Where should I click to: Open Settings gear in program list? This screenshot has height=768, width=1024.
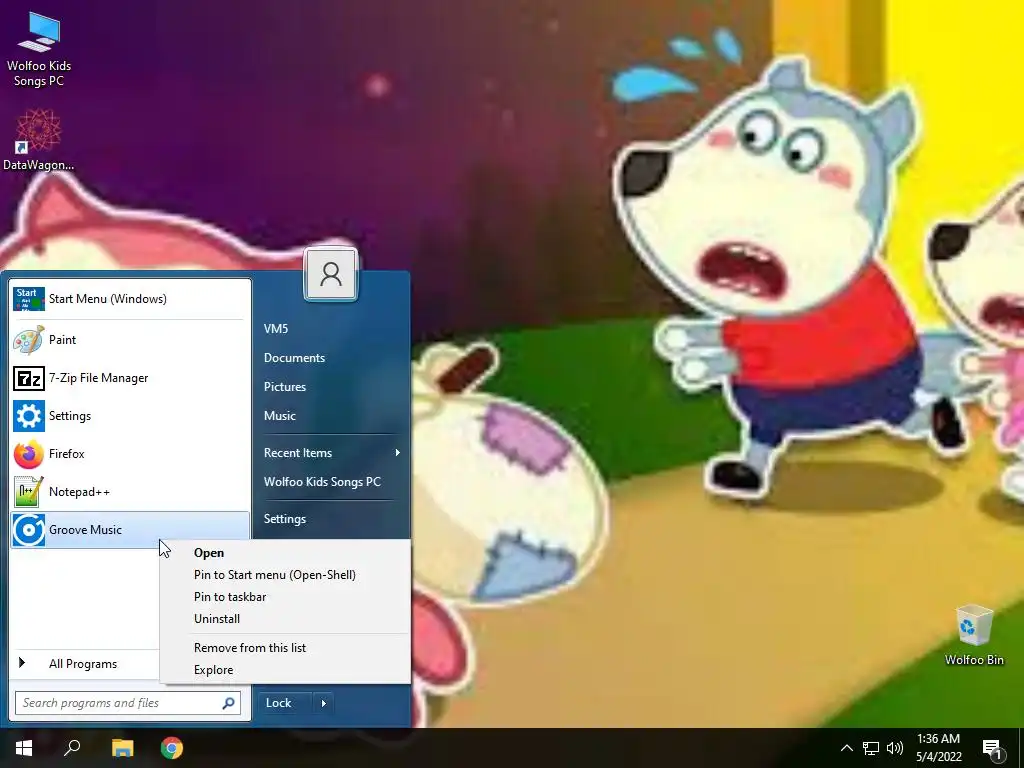pyautogui.click(x=29, y=416)
